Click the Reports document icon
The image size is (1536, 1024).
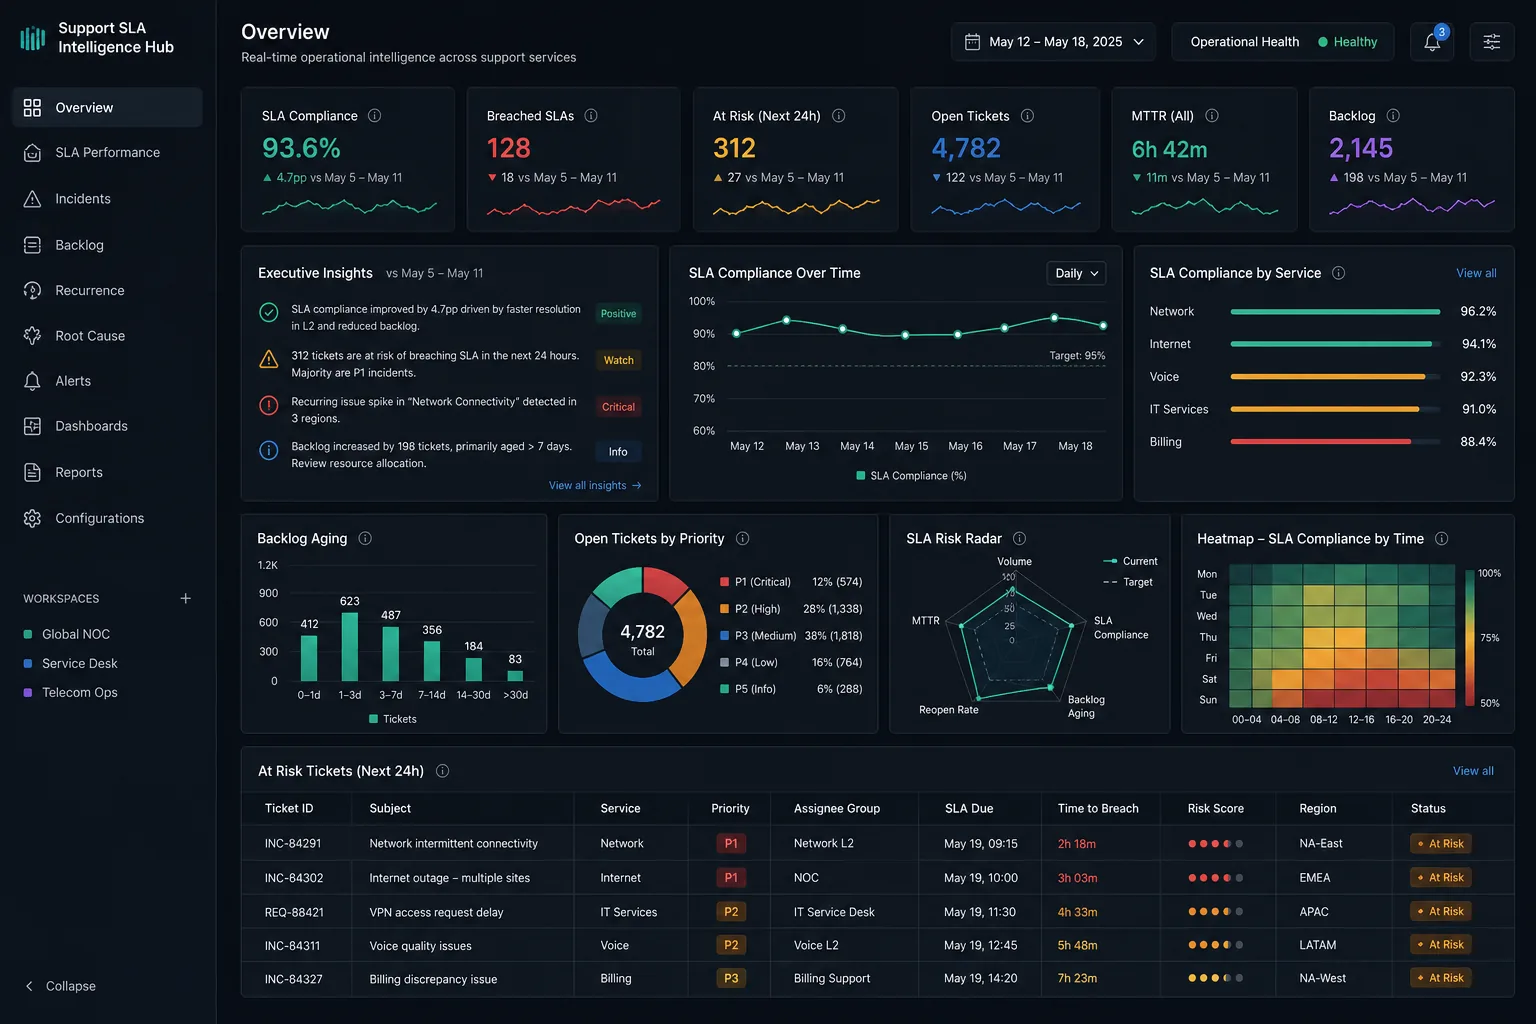[32, 472]
